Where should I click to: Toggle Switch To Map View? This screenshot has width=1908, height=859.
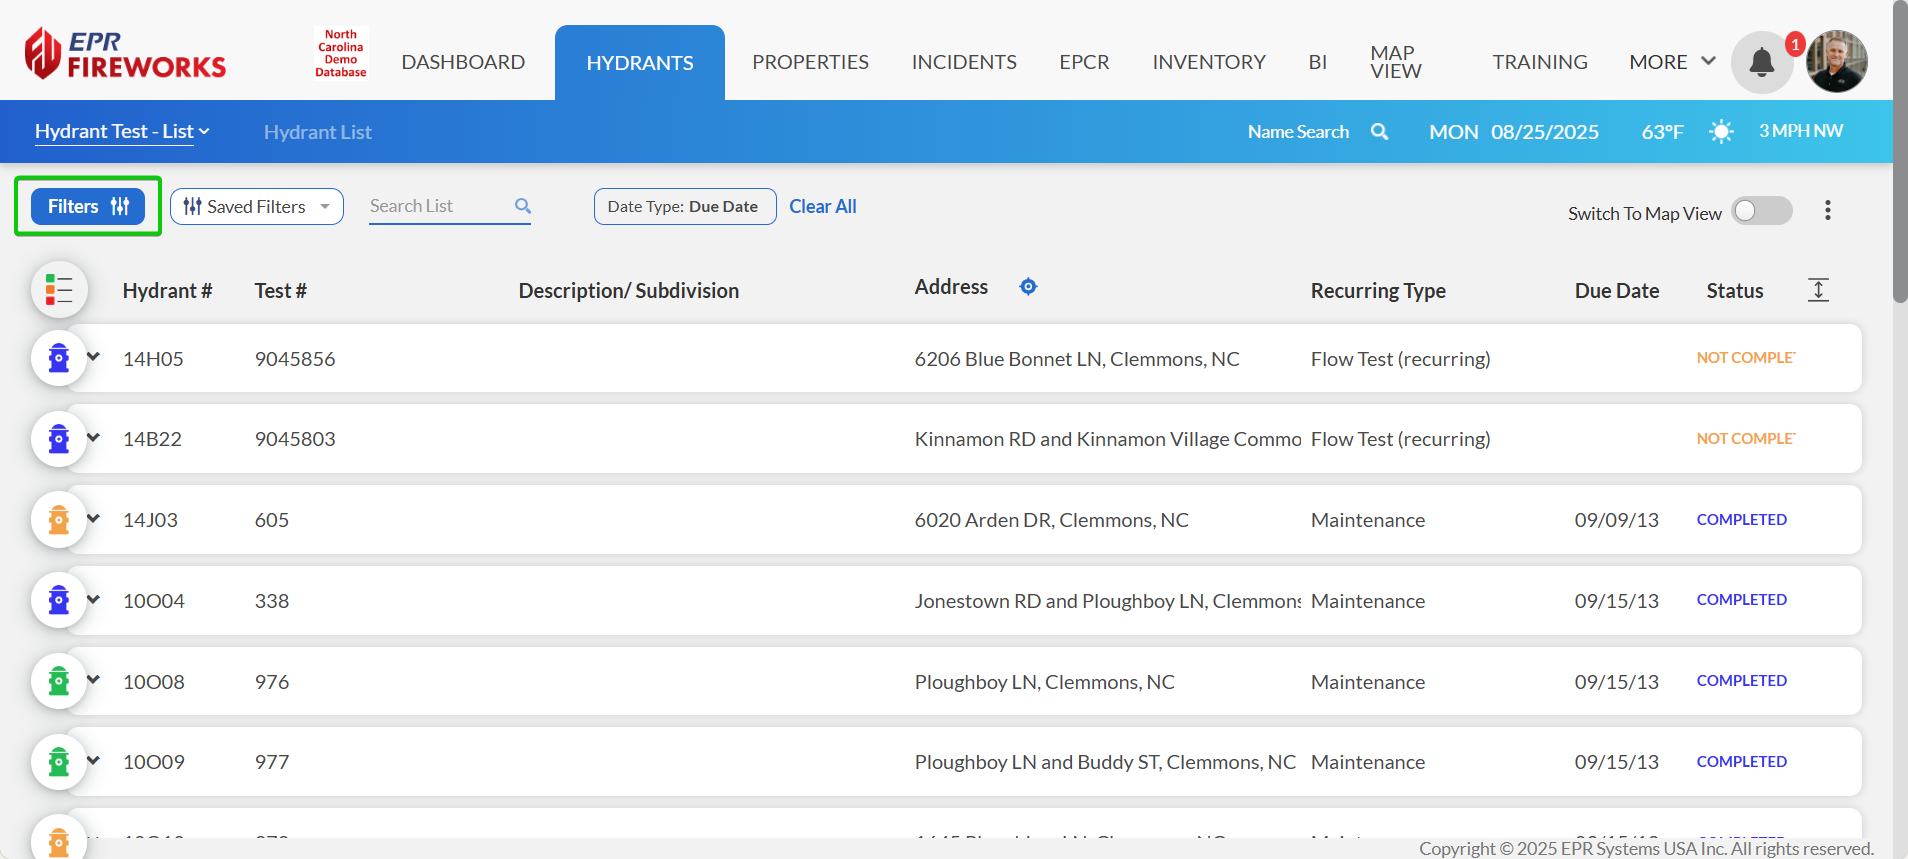point(1761,211)
